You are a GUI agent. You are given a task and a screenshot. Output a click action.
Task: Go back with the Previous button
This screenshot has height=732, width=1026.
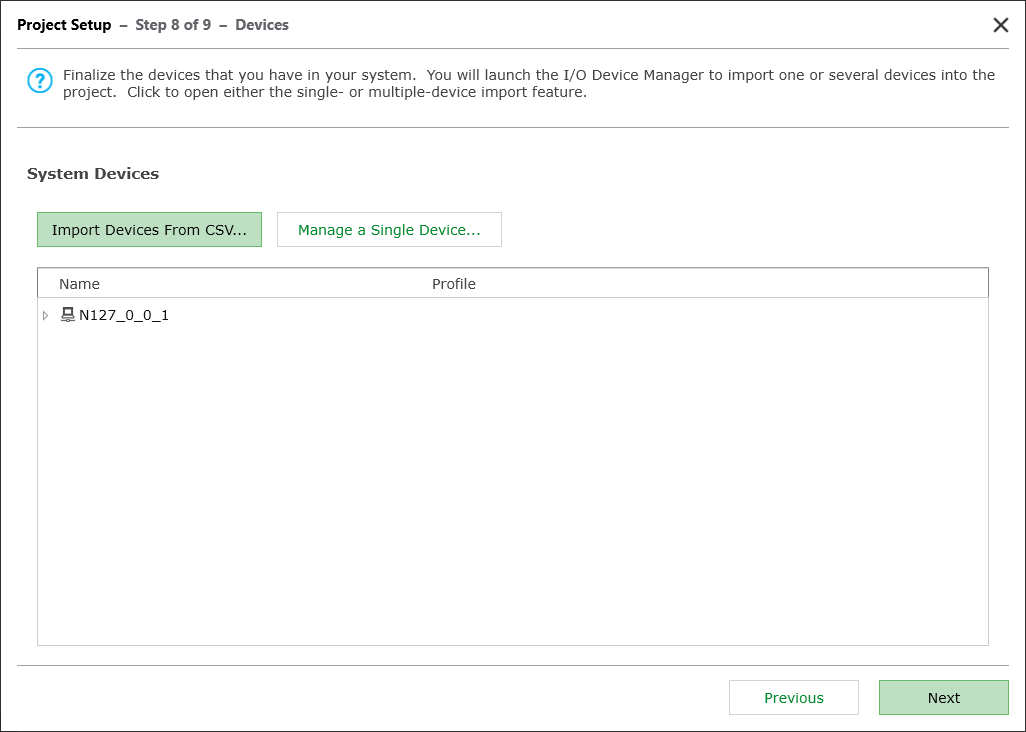(x=794, y=697)
